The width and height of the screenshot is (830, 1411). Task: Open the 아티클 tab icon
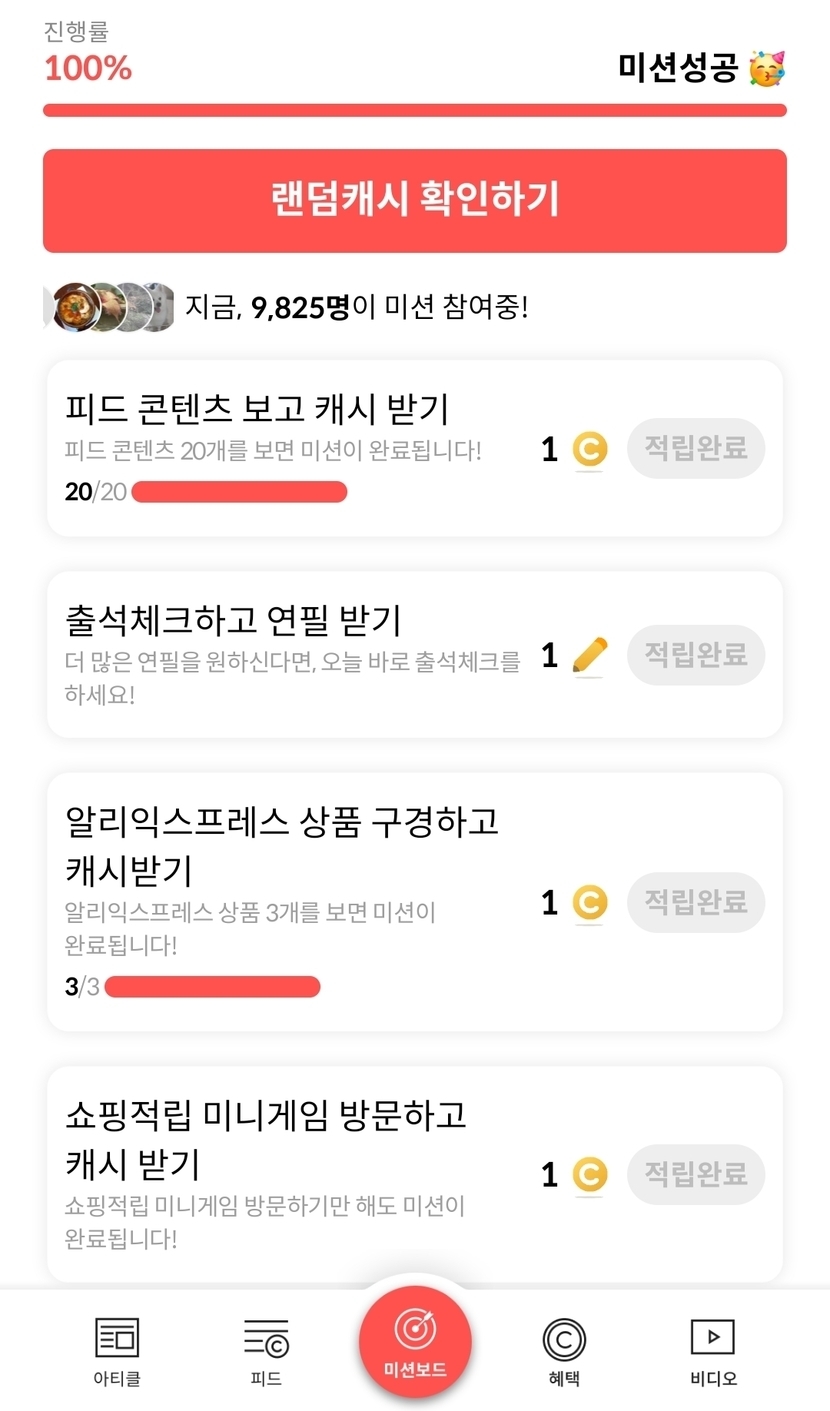(117, 1338)
